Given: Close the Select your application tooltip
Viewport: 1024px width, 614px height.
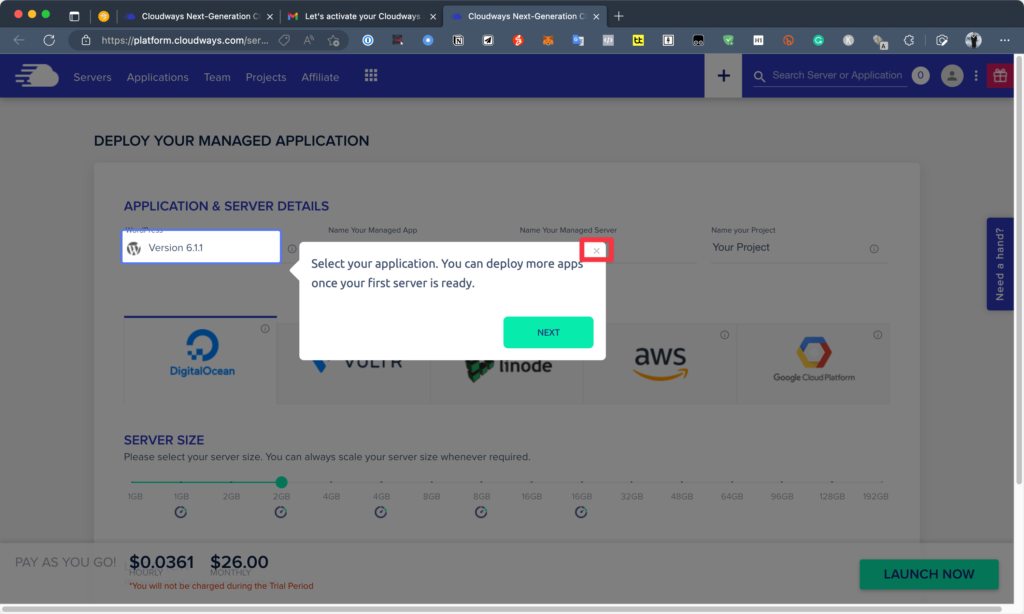Looking at the screenshot, I should [x=596, y=251].
